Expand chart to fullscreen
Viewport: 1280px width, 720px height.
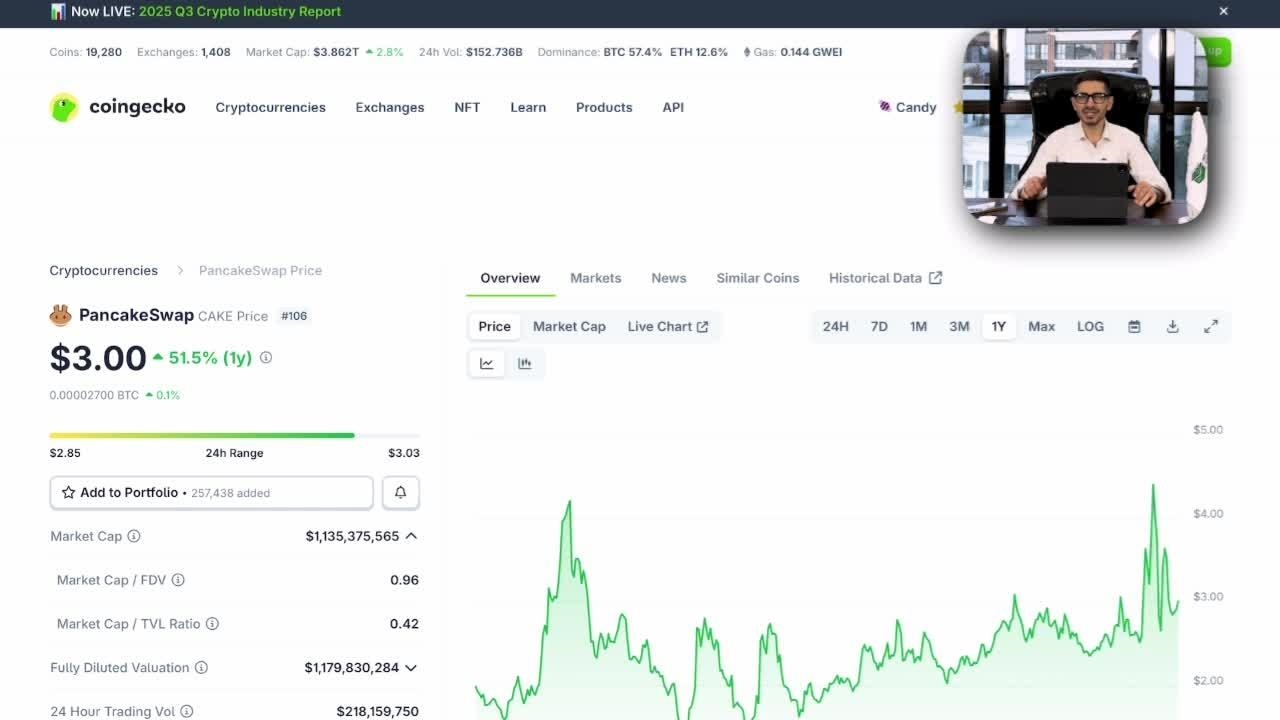pos(1211,327)
